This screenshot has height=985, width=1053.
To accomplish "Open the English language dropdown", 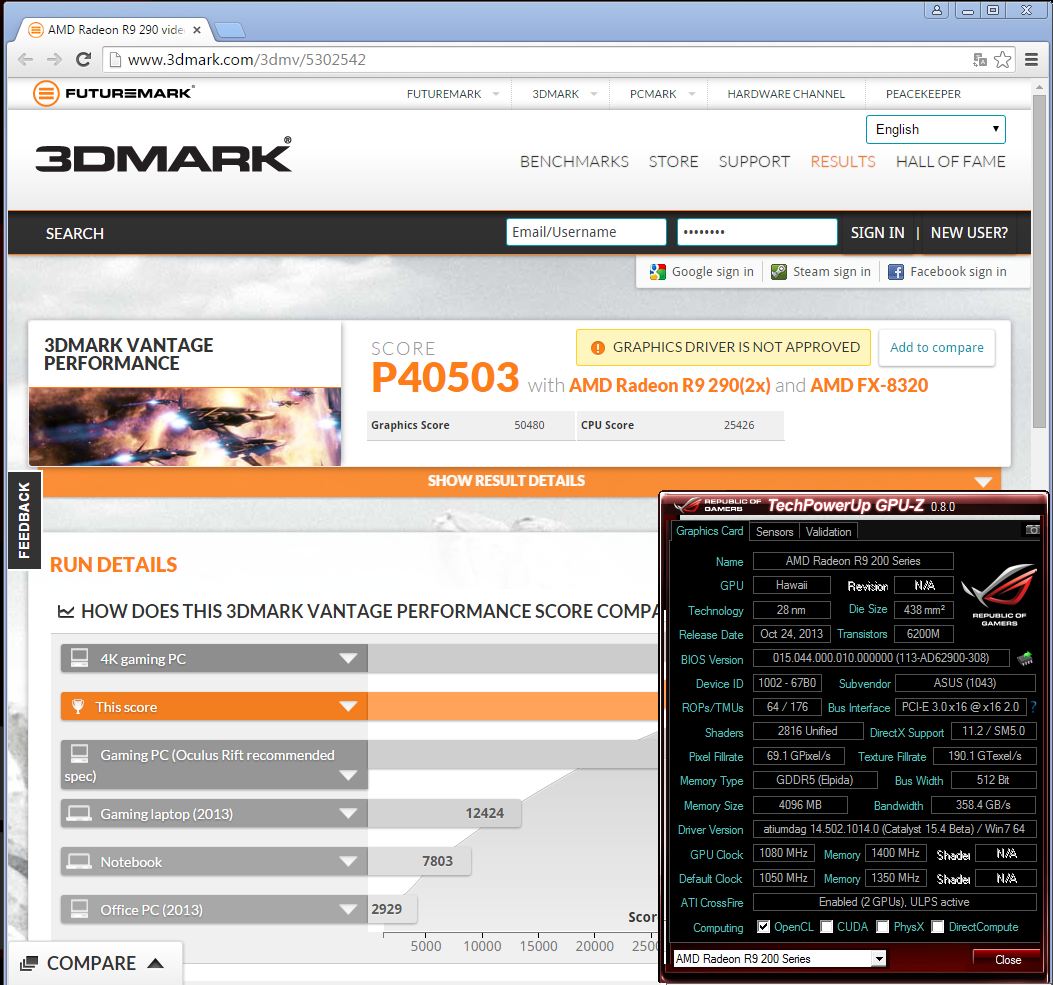I will tap(935, 129).
